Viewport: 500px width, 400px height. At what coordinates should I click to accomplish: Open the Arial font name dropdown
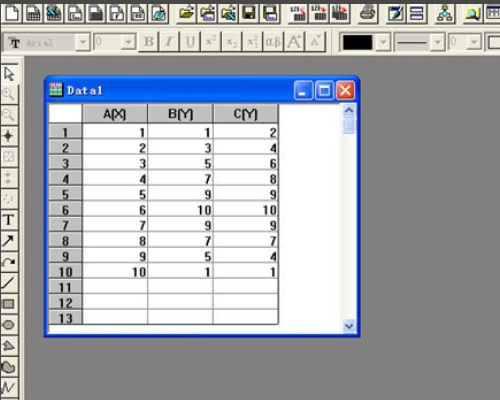tap(83, 42)
